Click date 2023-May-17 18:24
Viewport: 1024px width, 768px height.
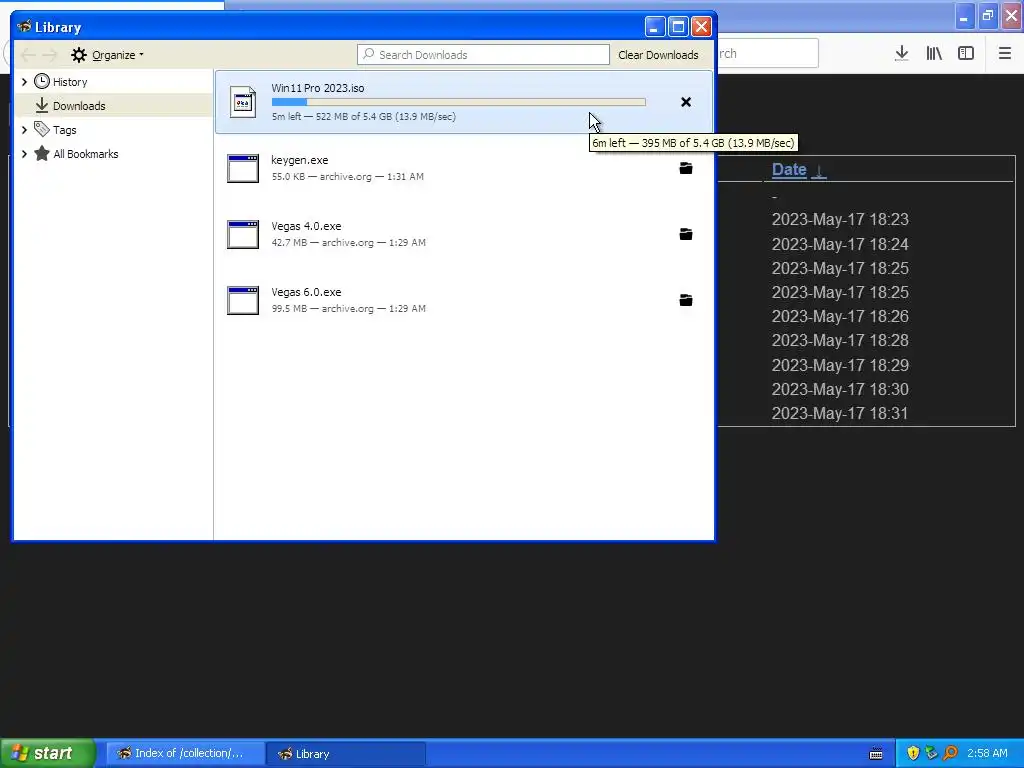840,244
